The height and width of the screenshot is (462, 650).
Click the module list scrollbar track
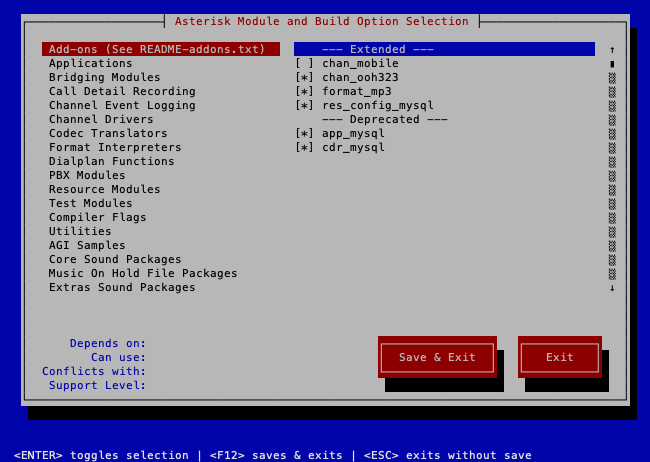click(612, 176)
